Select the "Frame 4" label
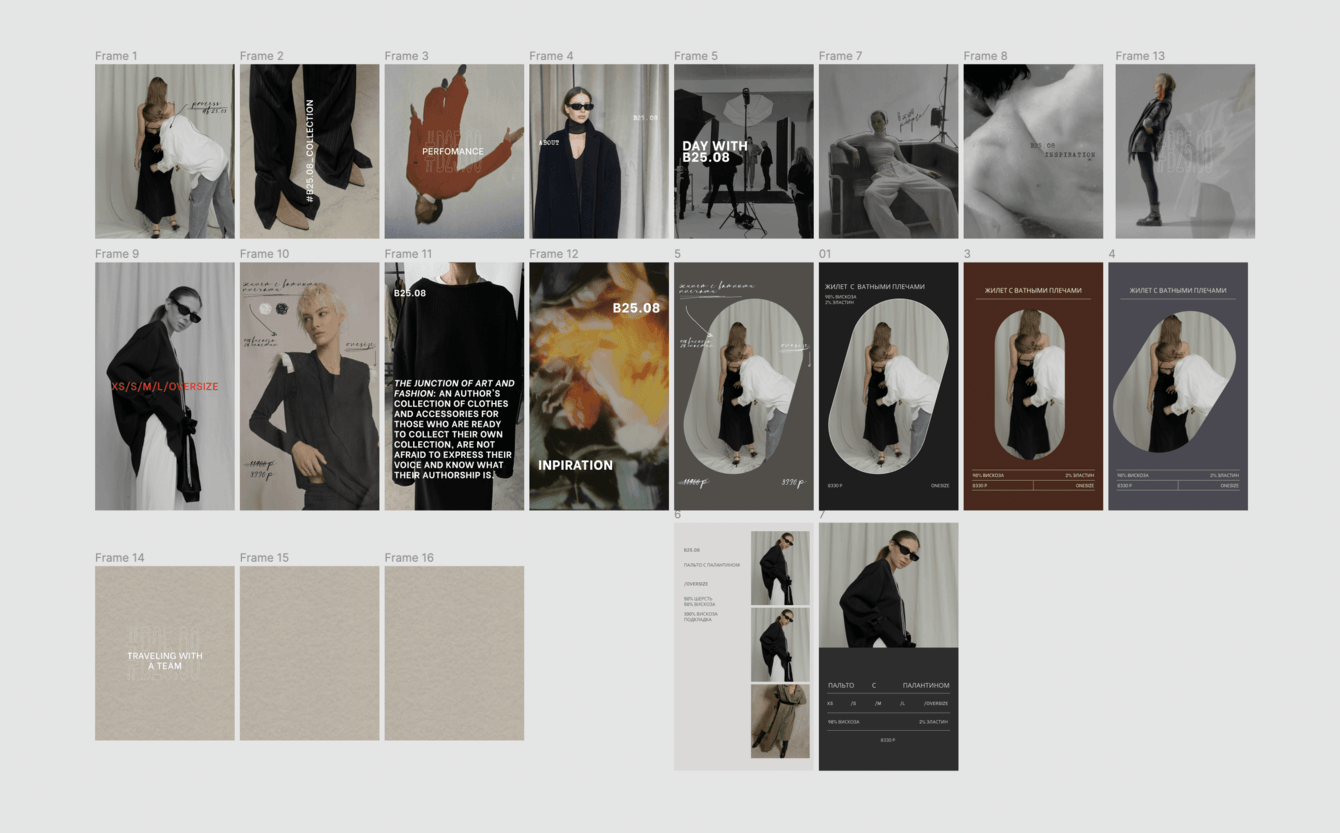The image size is (1340, 833). (x=552, y=56)
